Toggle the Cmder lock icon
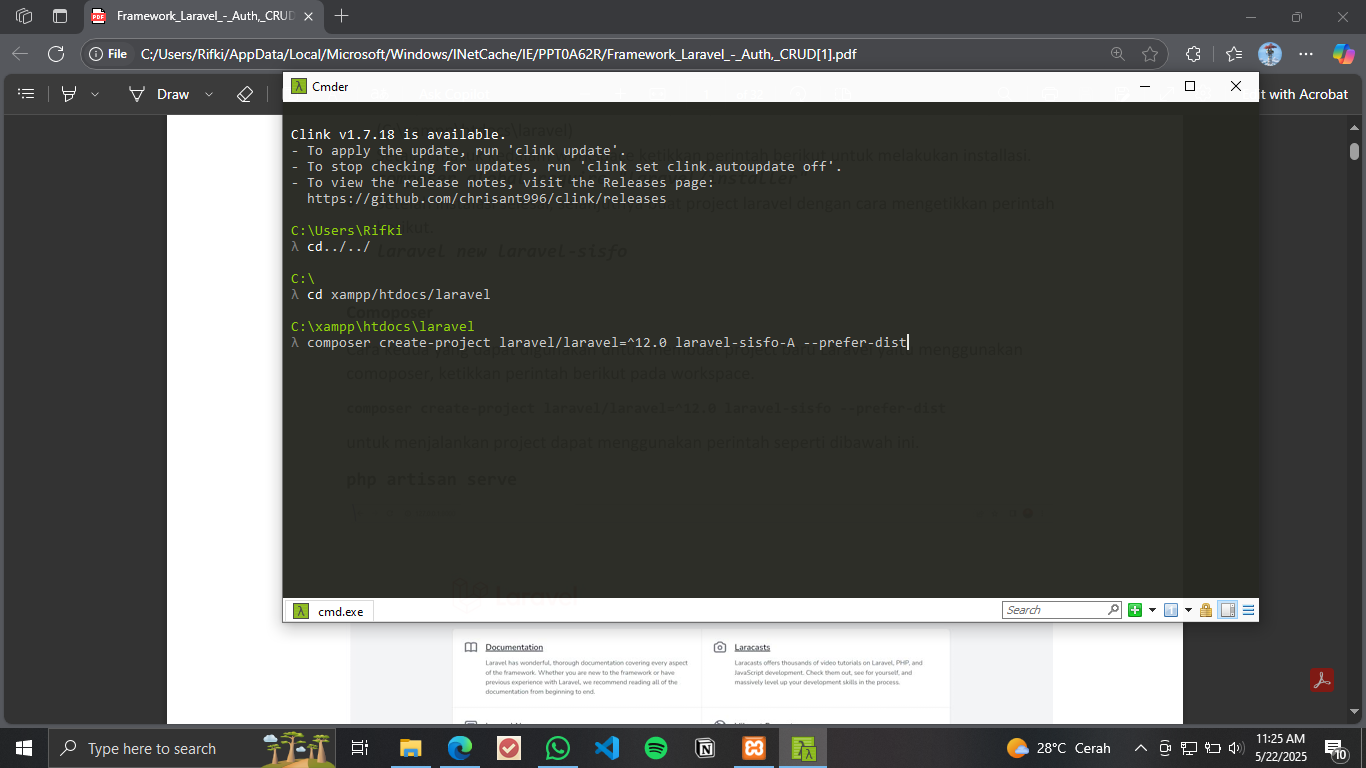1366x768 pixels. coord(1206,610)
